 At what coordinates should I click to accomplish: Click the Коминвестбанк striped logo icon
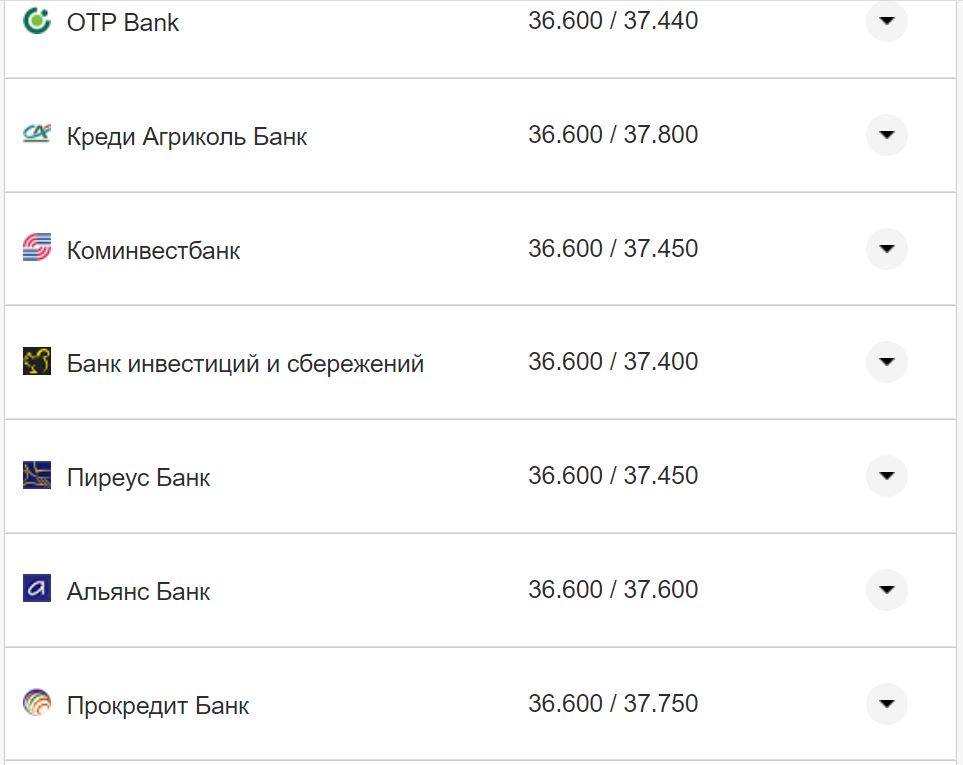click(37, 248)
